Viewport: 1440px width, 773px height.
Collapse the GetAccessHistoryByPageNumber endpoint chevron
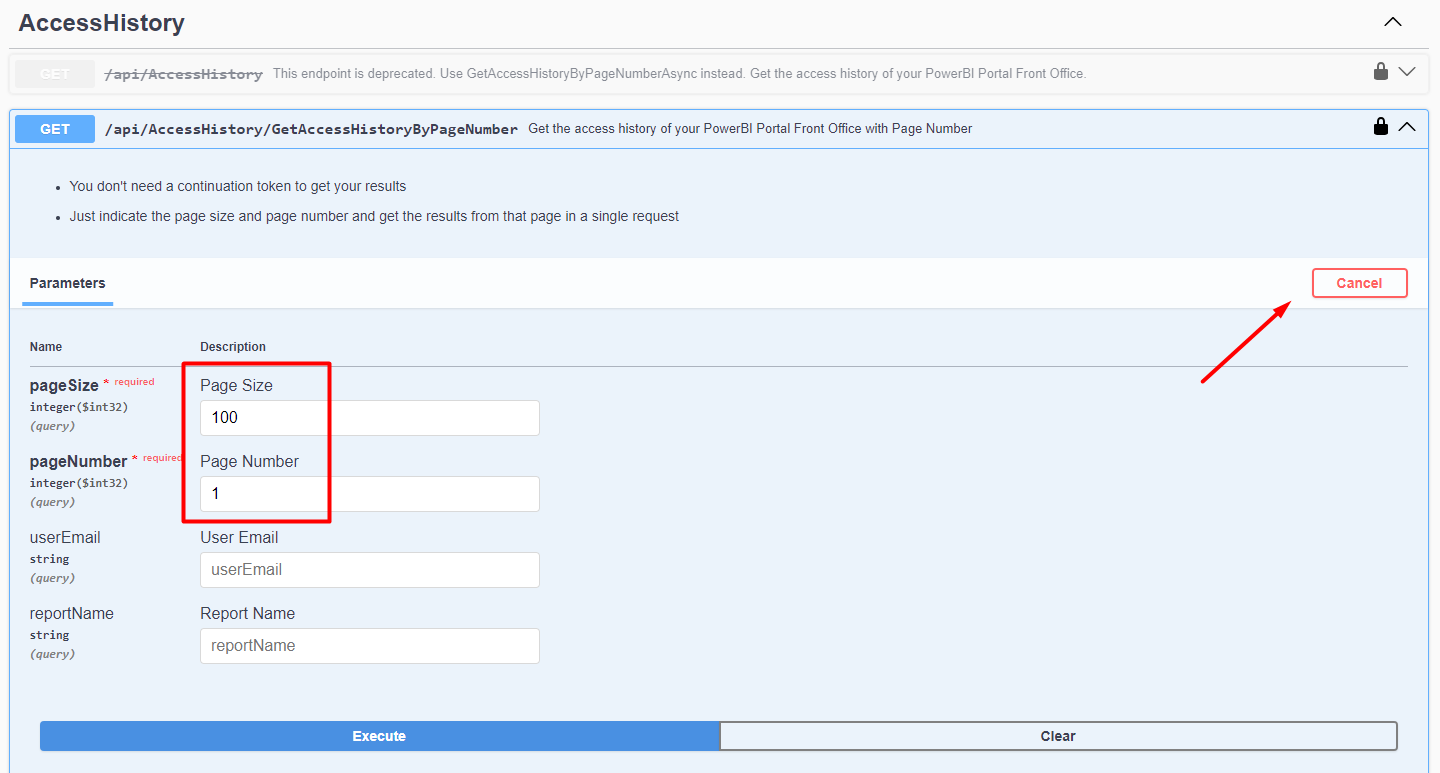pos(1407,127)
